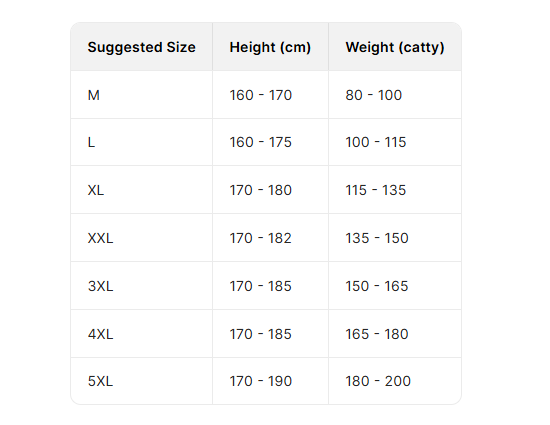Click the 170 - 190 height cell

pos(270,381)
